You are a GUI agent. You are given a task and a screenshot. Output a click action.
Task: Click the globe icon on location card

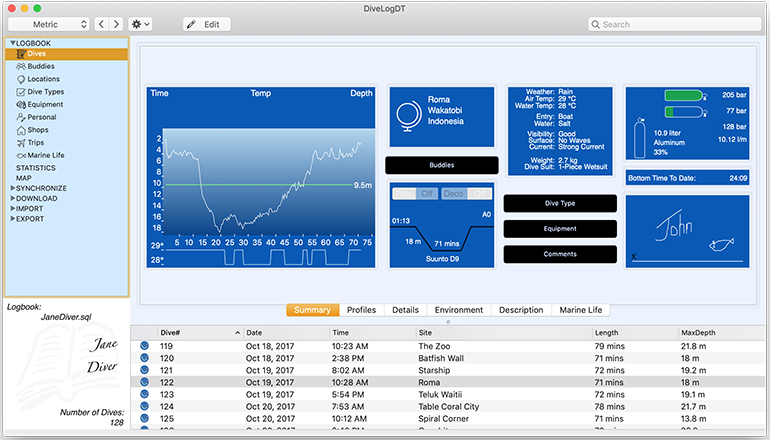point(408,113)
